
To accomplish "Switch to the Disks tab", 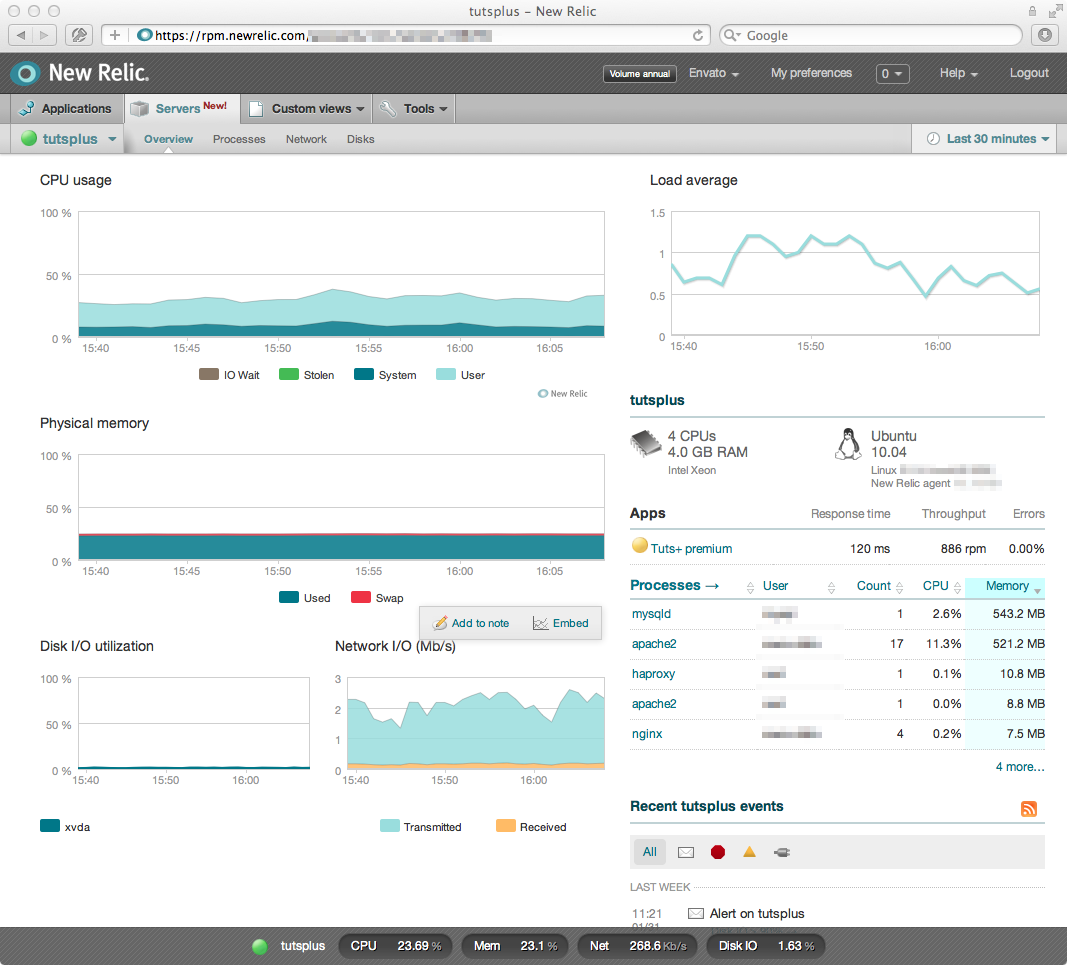I will pyautogui.click(x=360, y=140).
